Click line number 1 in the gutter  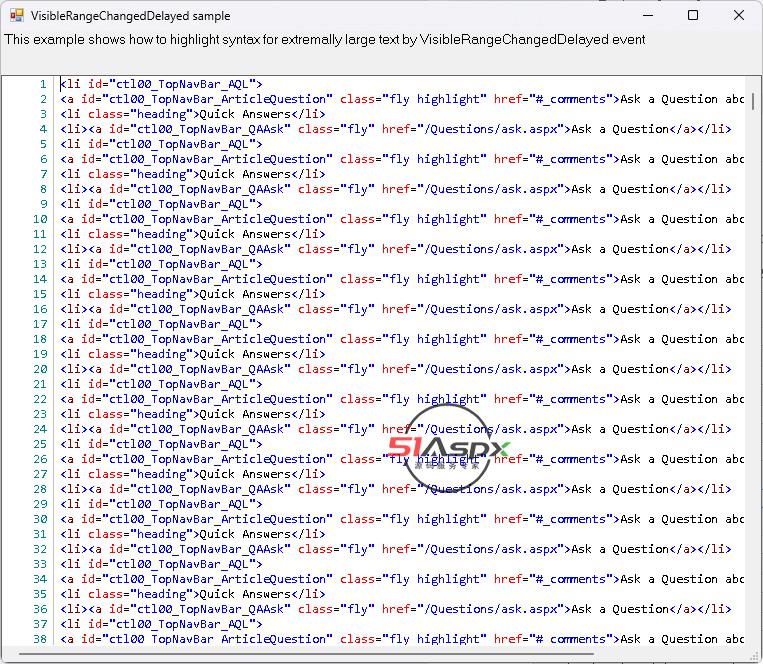tap(43, 84)
